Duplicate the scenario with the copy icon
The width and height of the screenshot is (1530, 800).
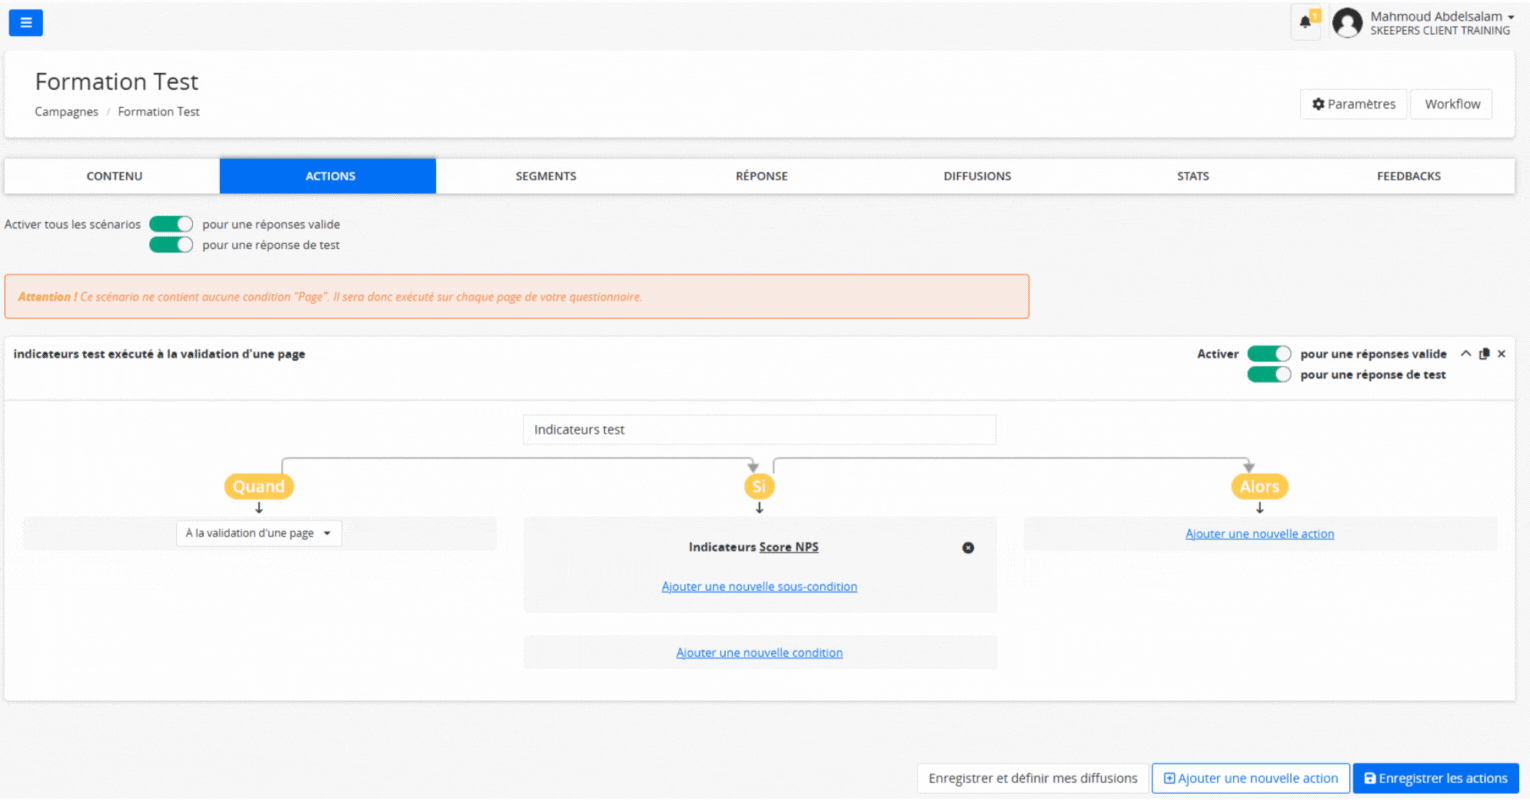tap(1484, 354)
